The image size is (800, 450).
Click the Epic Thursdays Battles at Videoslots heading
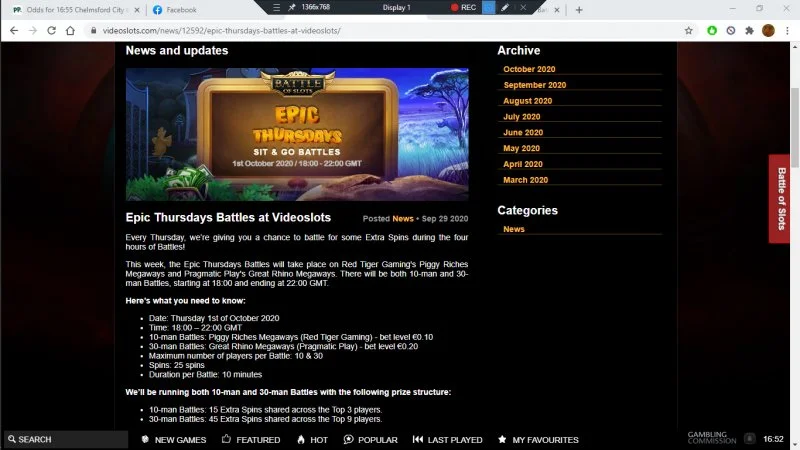[228, 217]
